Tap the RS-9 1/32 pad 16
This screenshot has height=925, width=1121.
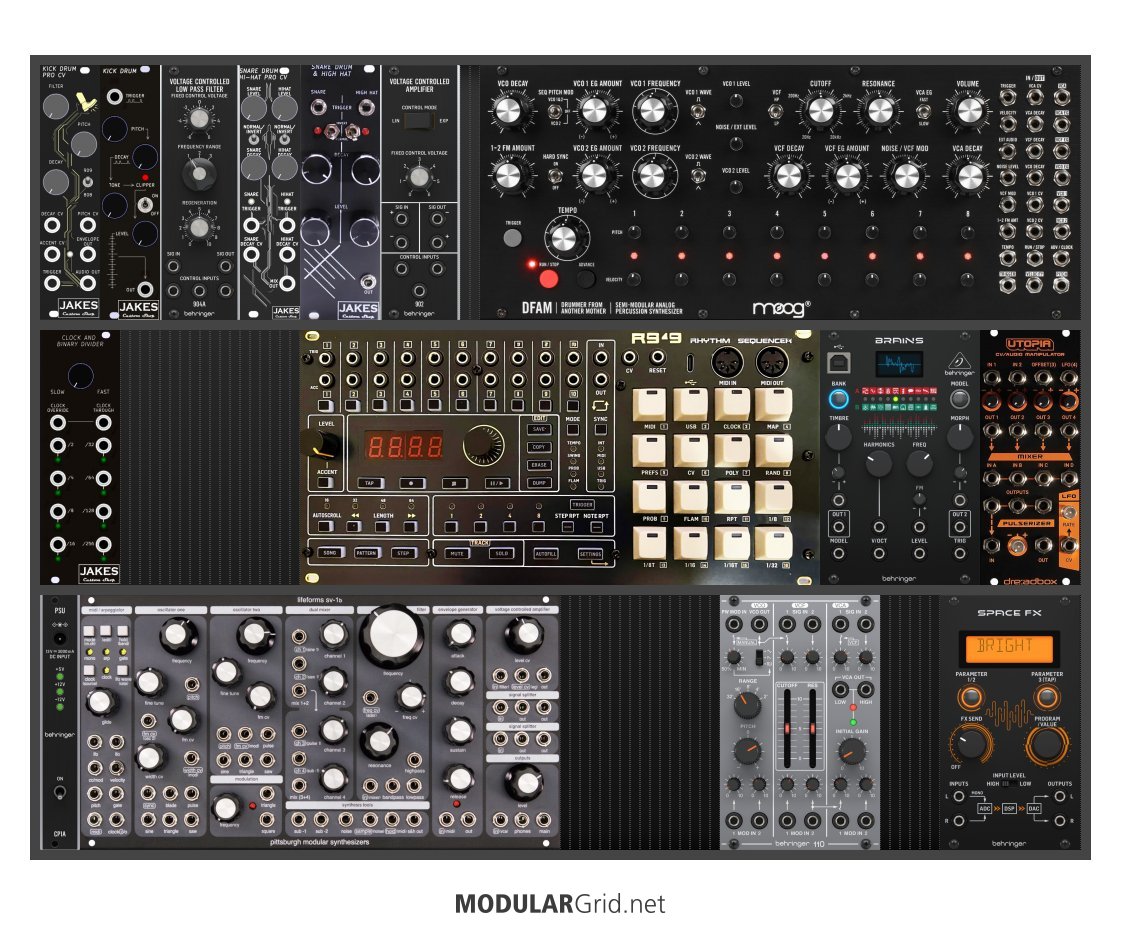[774, 544]
